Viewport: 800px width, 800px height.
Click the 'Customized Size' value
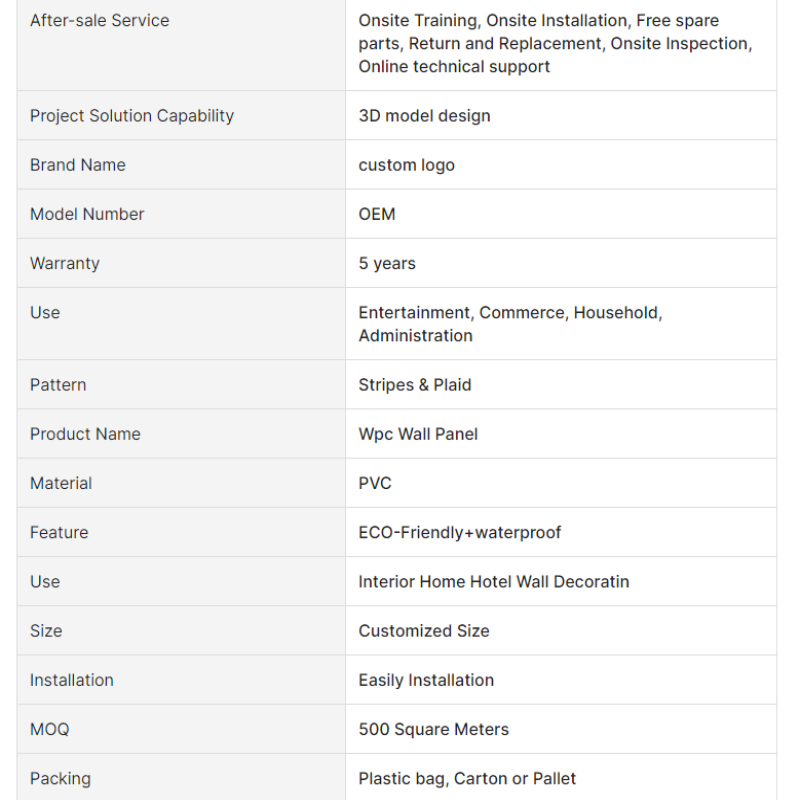pos(424,631)
